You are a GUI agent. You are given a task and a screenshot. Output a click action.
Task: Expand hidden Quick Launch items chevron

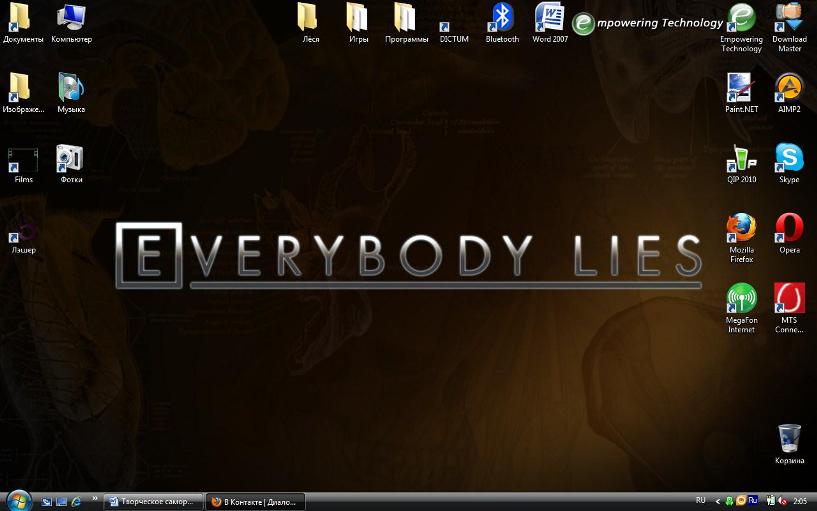[95, 499]
